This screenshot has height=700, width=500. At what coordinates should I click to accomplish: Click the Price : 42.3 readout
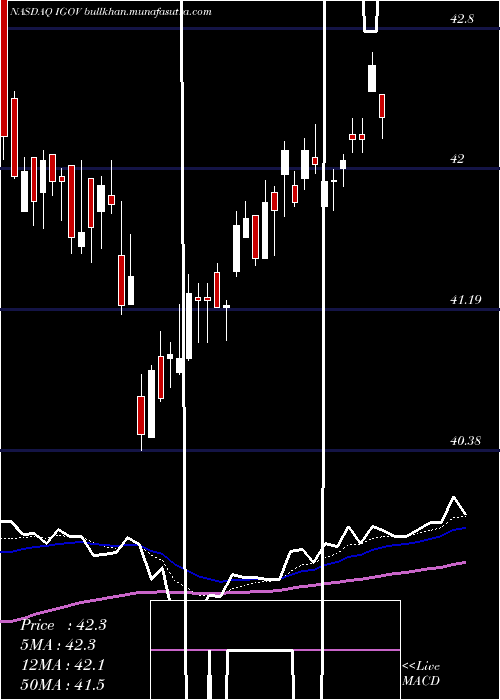pos(63,625)
